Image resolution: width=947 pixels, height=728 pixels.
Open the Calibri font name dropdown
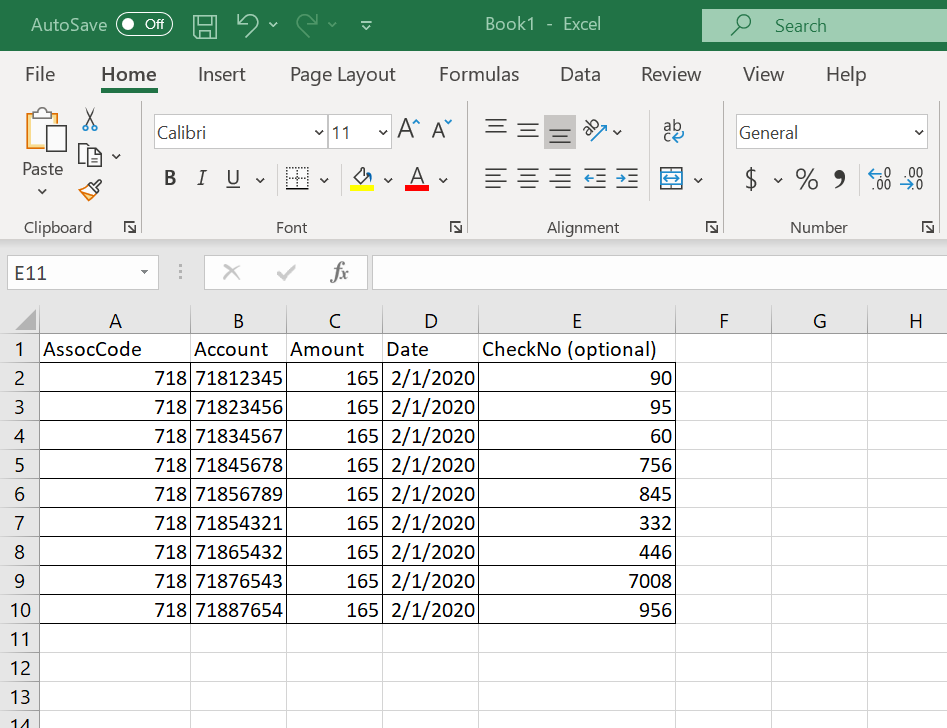[x=319, y=131]
